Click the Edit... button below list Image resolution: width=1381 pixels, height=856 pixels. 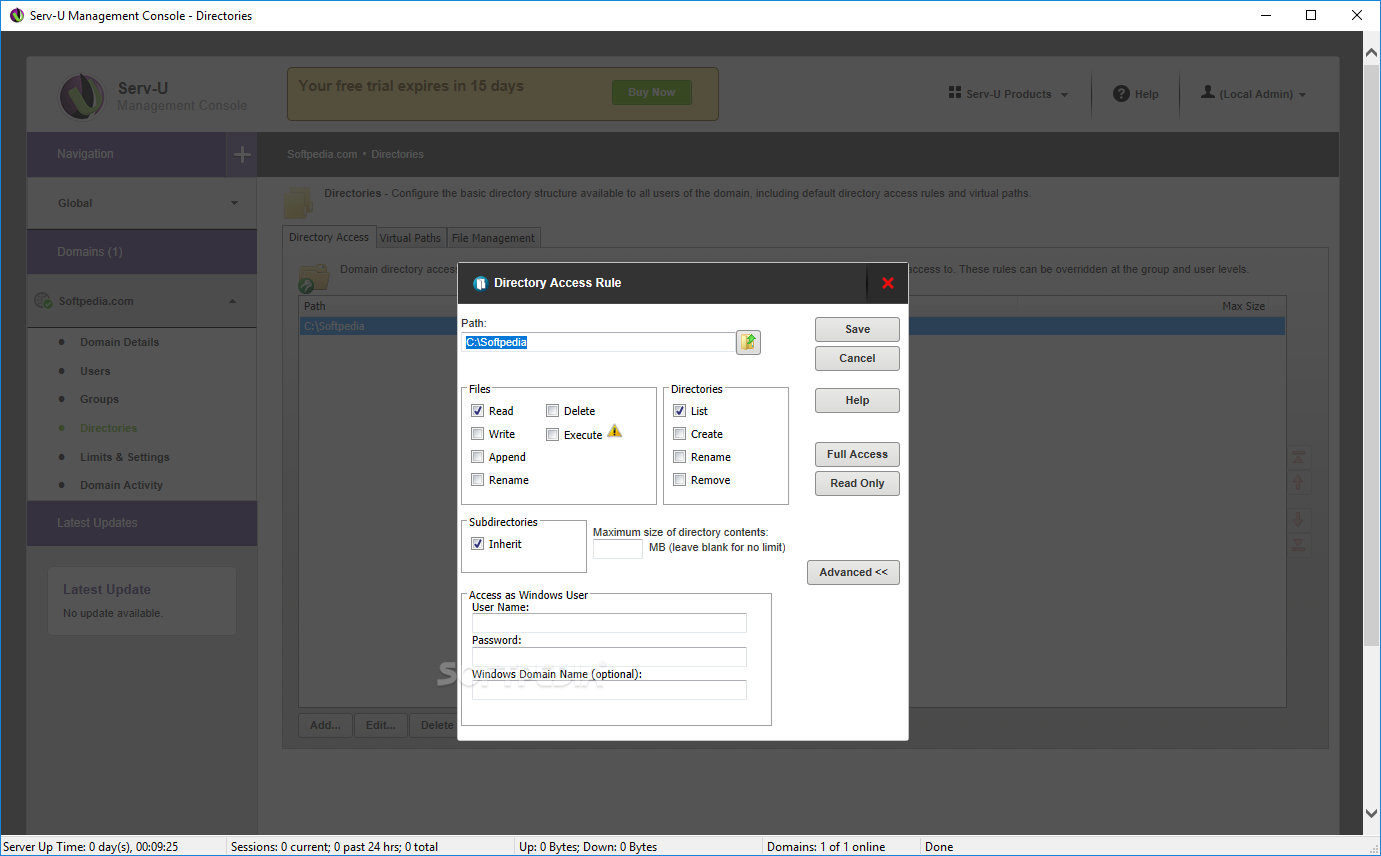pos(381,725)
